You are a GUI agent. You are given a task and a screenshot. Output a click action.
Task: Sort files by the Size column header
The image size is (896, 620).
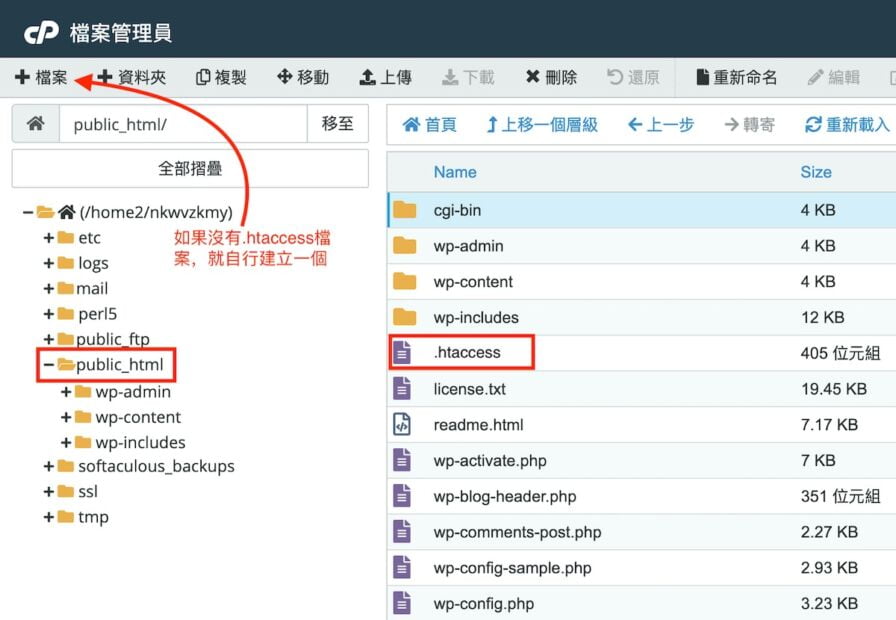pyautogui.click(x=816, y=172)
